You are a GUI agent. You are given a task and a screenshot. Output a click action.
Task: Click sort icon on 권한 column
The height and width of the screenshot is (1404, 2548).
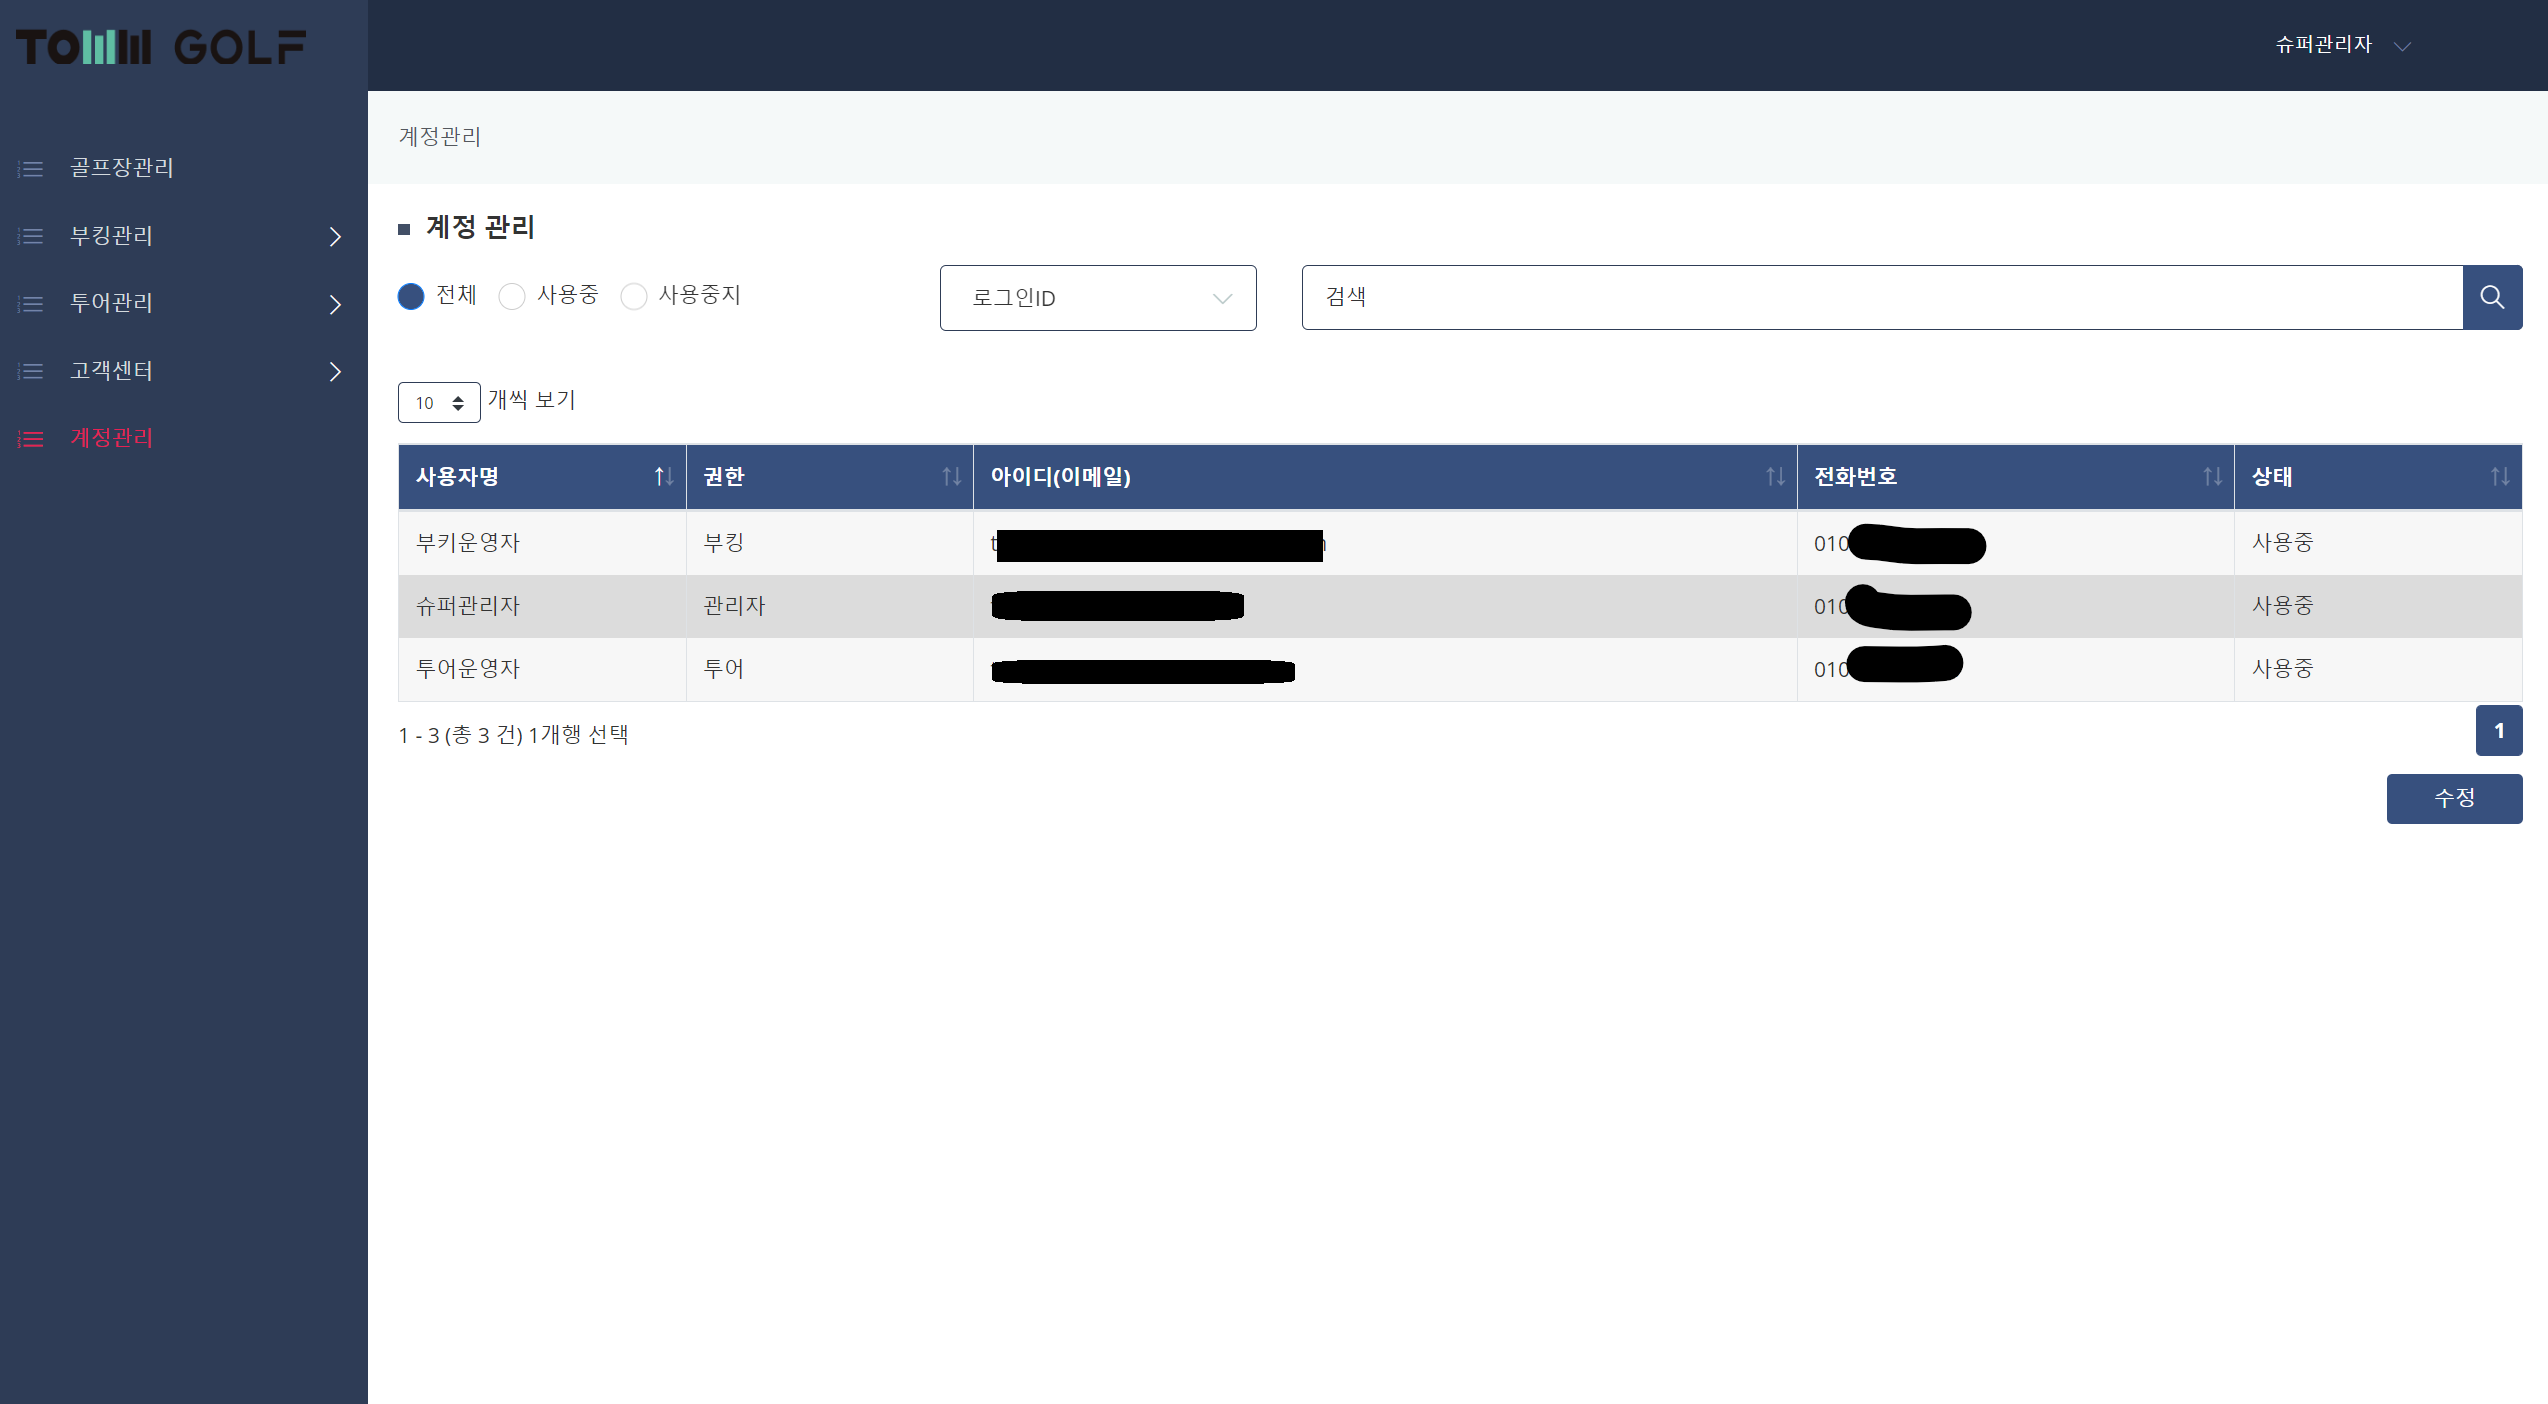[951, 477]
